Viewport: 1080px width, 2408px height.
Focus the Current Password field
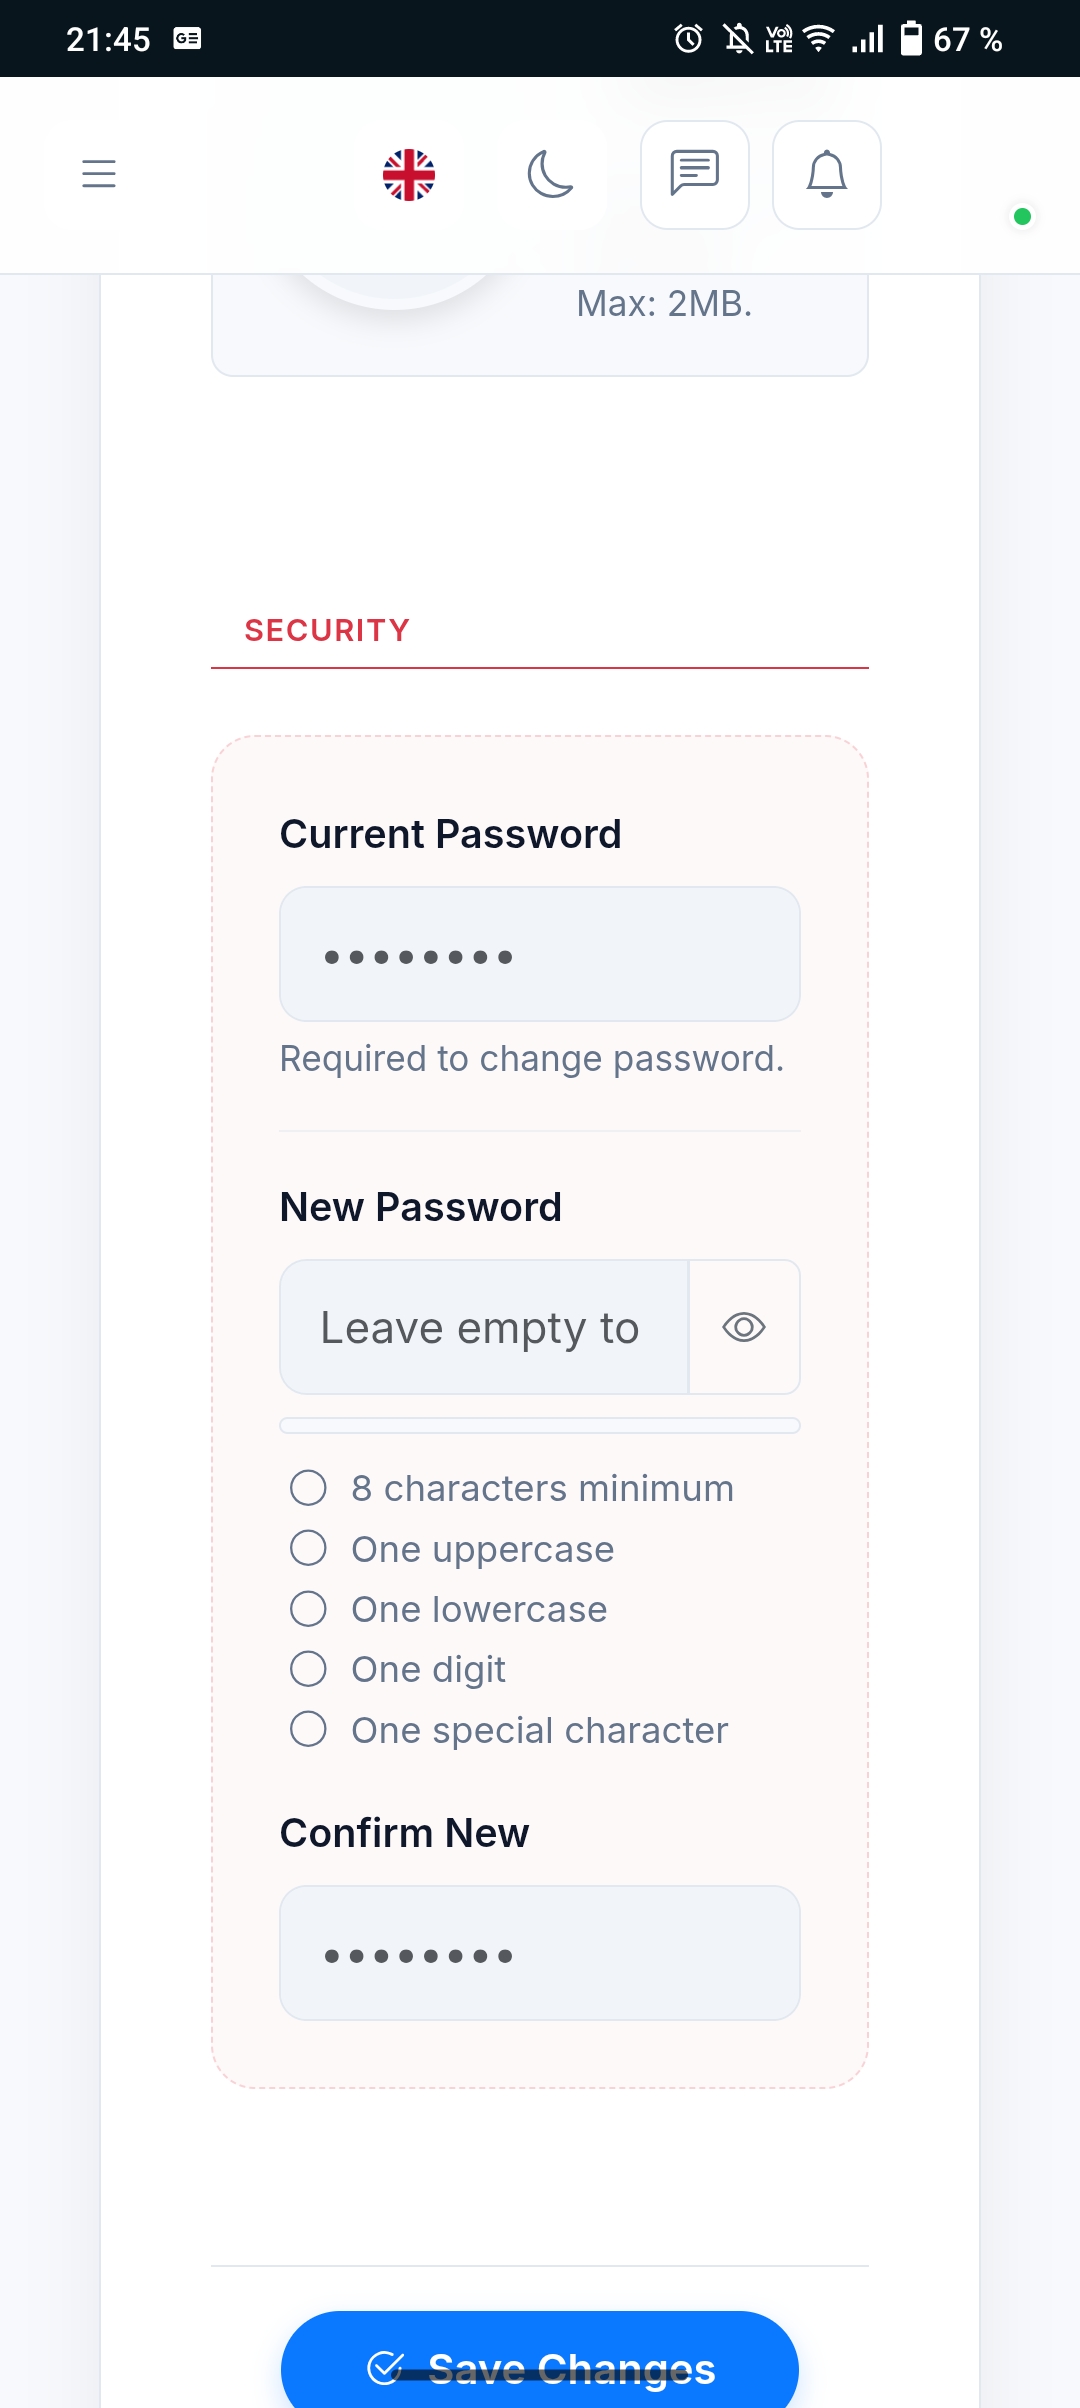click(540, 954)
